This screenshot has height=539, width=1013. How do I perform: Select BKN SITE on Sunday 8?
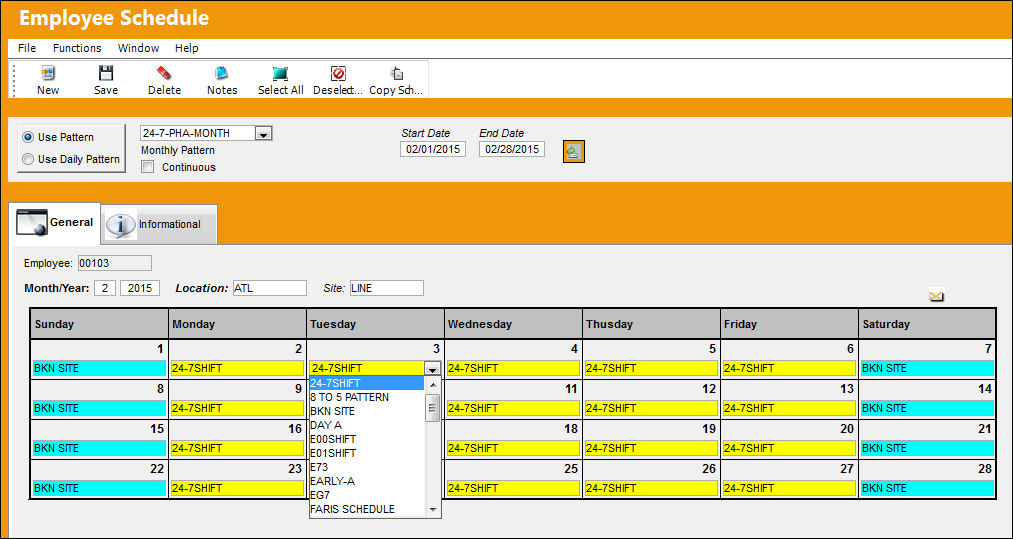click(99, 408)
